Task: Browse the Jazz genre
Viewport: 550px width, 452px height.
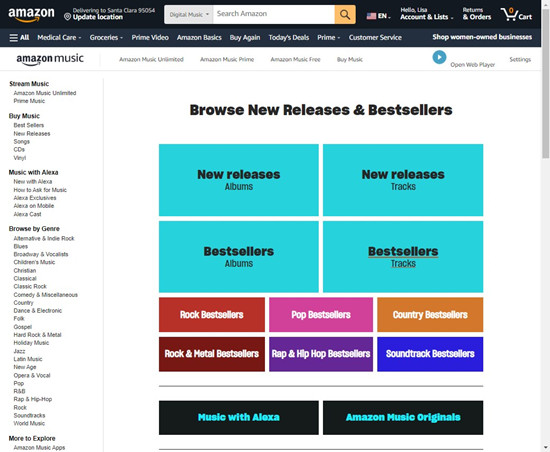Action: pyautogui.click(x=19, y=351)
